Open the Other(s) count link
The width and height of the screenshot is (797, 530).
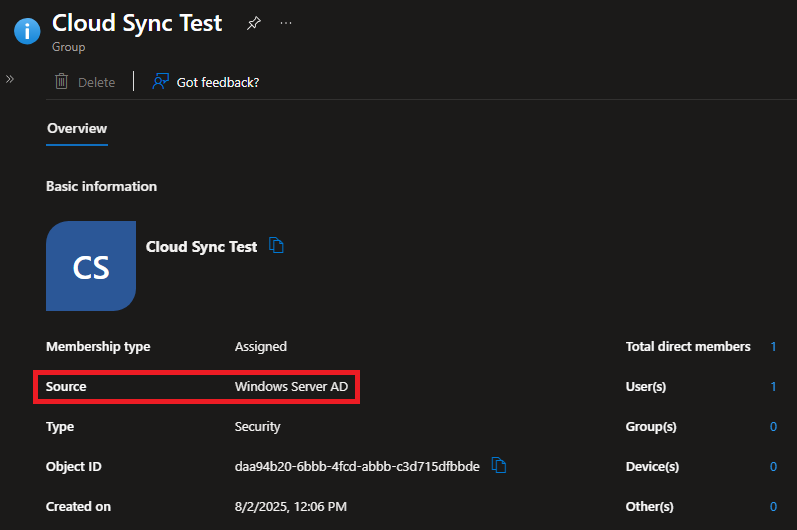(x=773, y=507)
